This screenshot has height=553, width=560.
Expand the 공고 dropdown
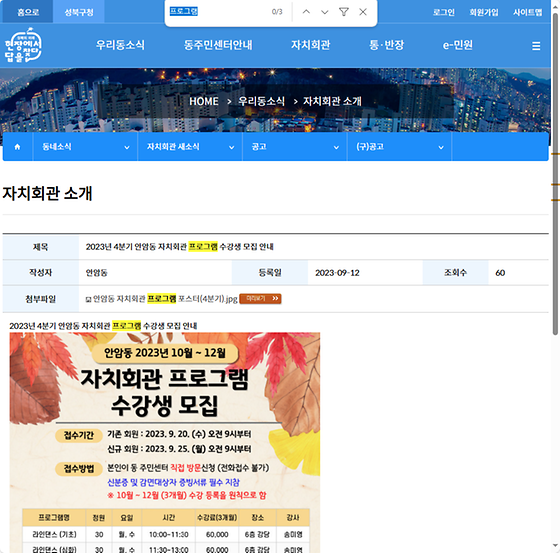(x=295, y=147)
